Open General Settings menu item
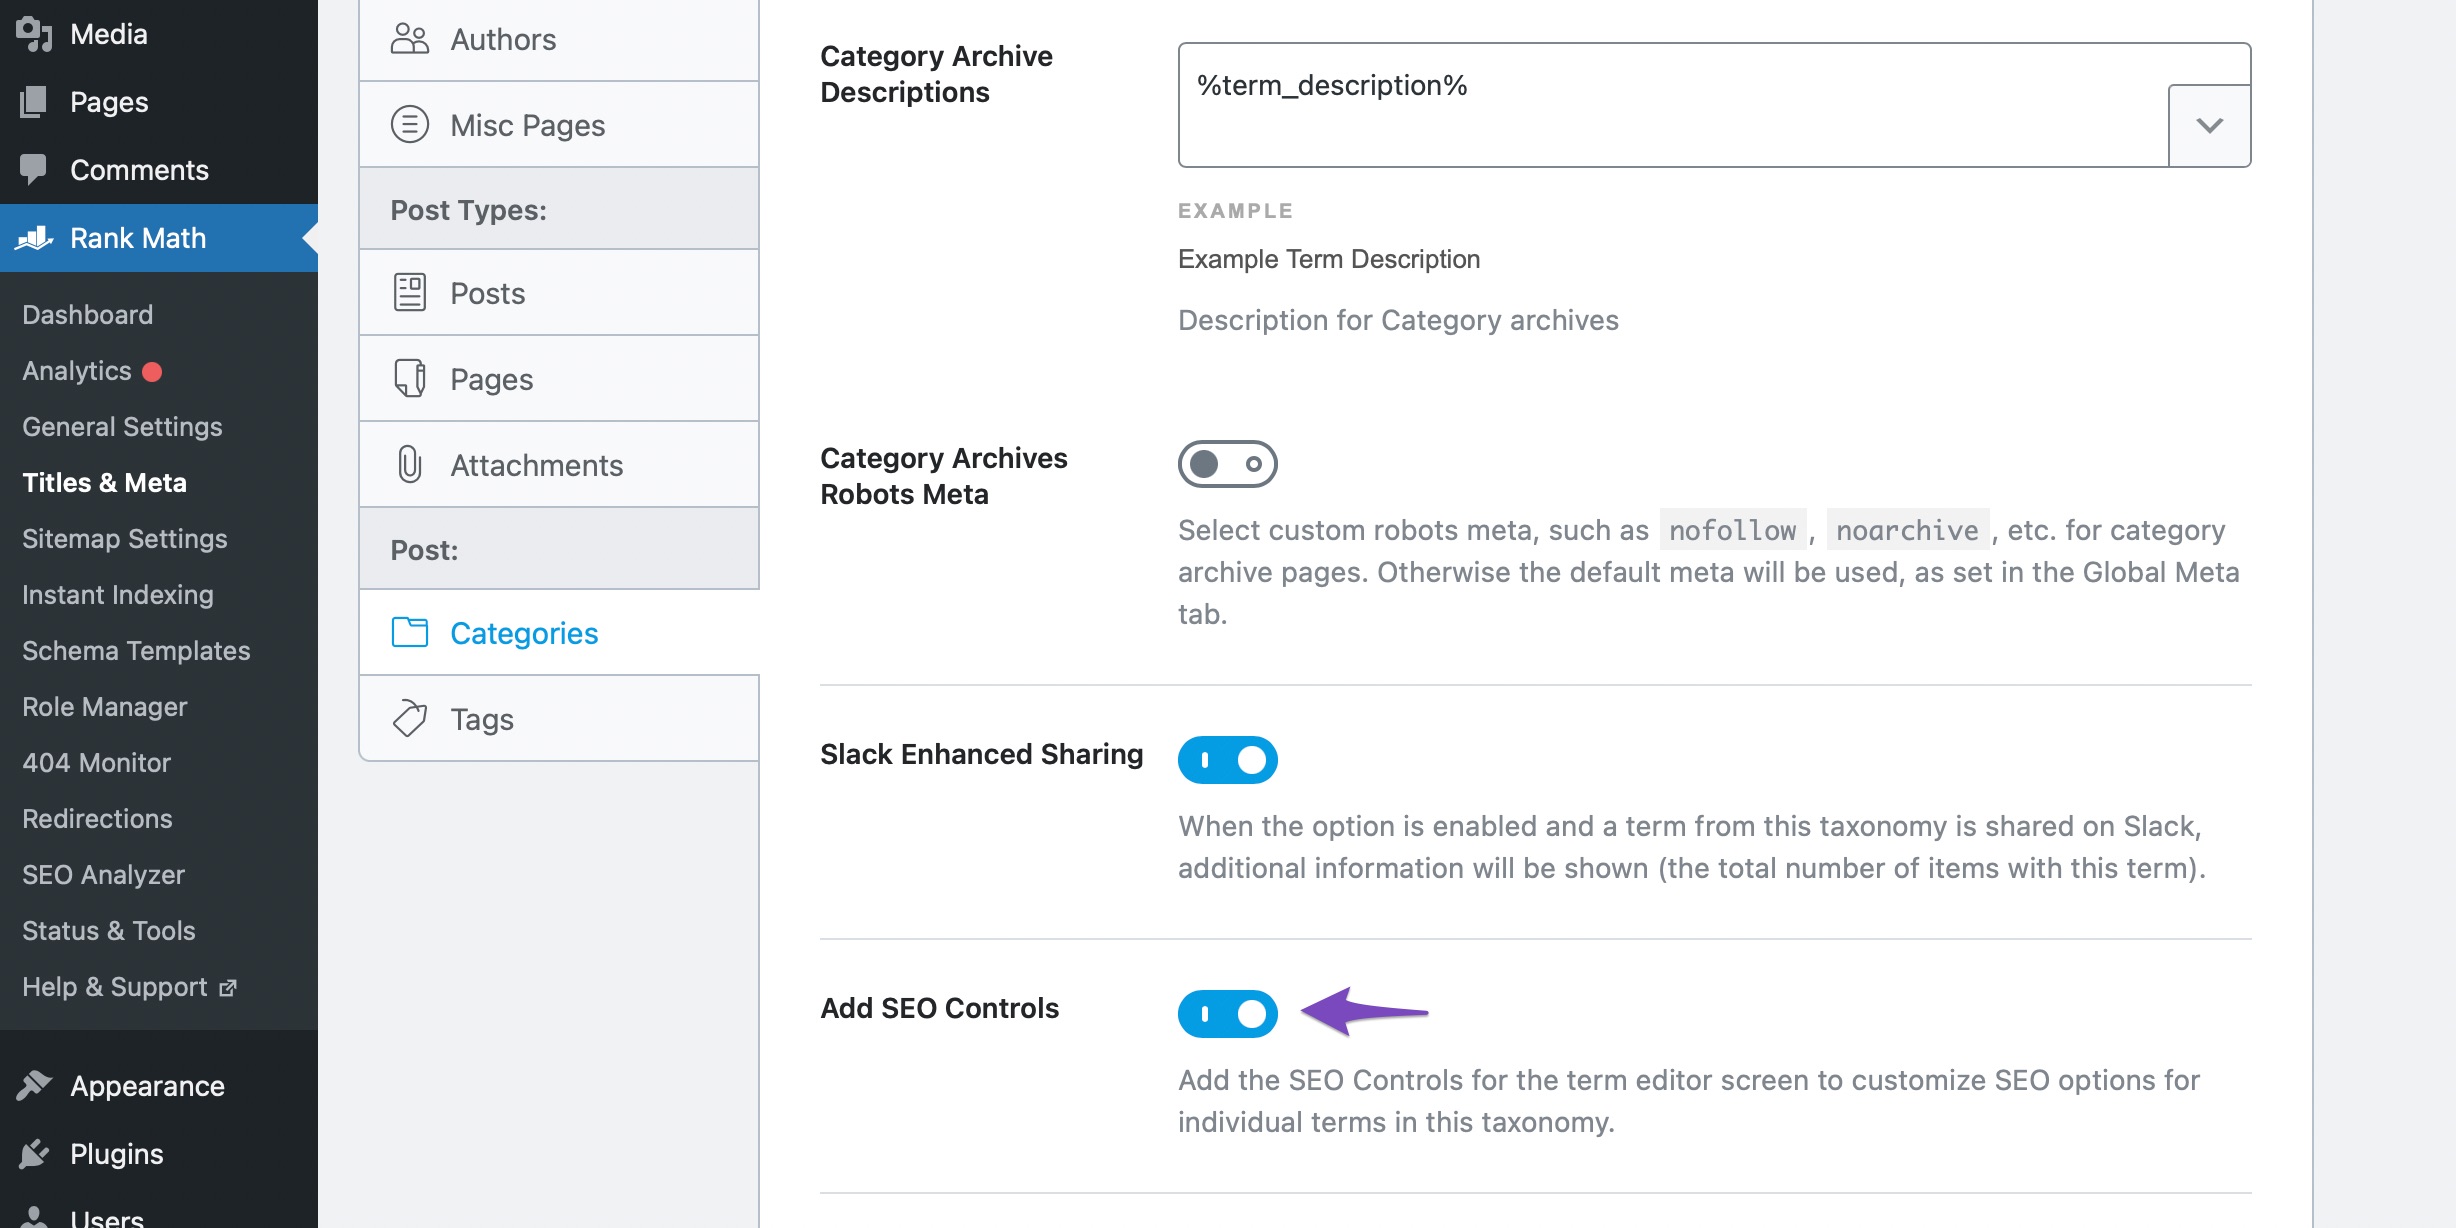The height and width of the screenshot is (1228, 2456). point(121,426)
